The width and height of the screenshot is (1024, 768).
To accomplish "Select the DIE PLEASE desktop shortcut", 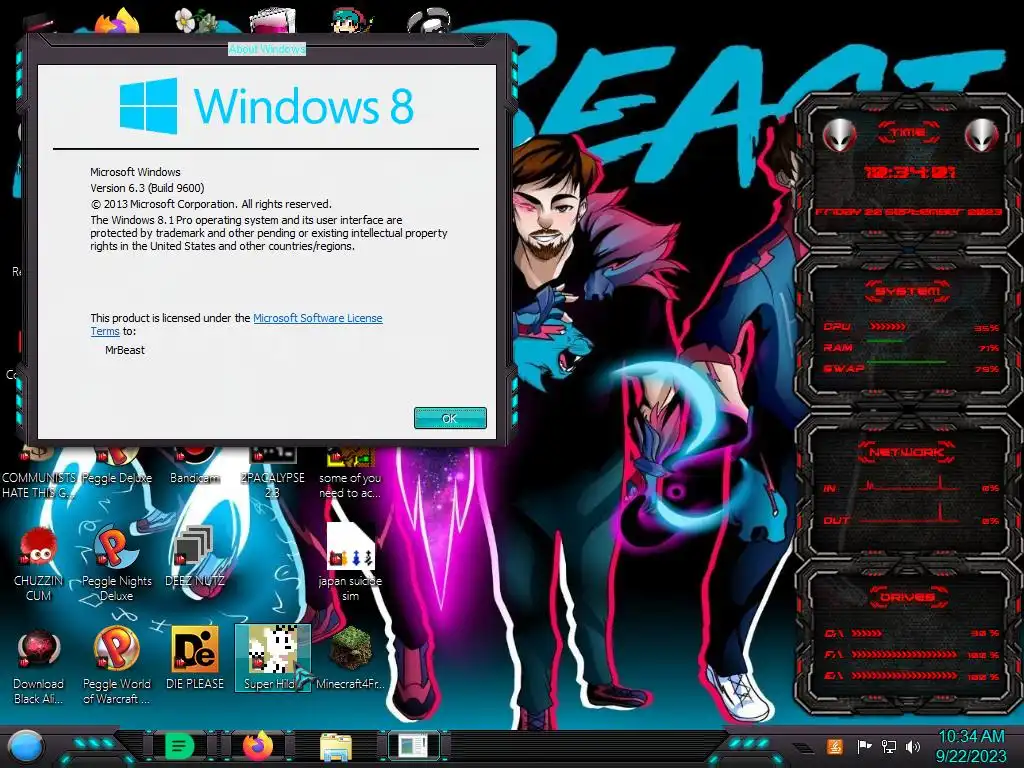I will pyautogui.click(x=195, y=658).
